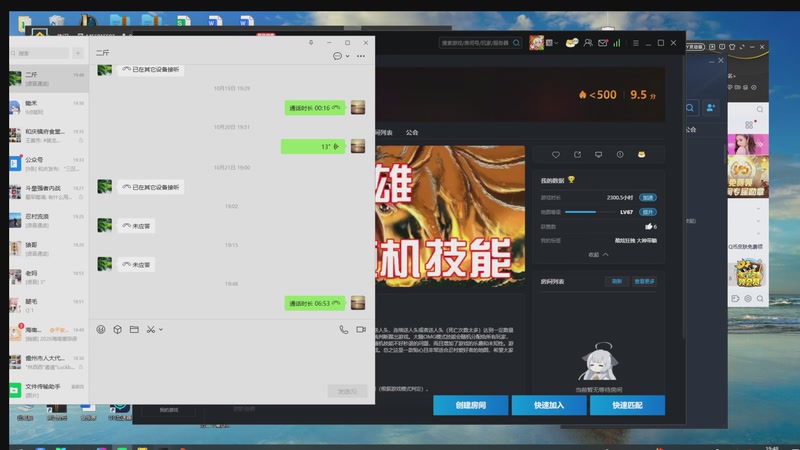The image size is (800, 450).
Task: Click the first 未应答 missed call message
Action: pyautogui.click(x=136, y=226)
